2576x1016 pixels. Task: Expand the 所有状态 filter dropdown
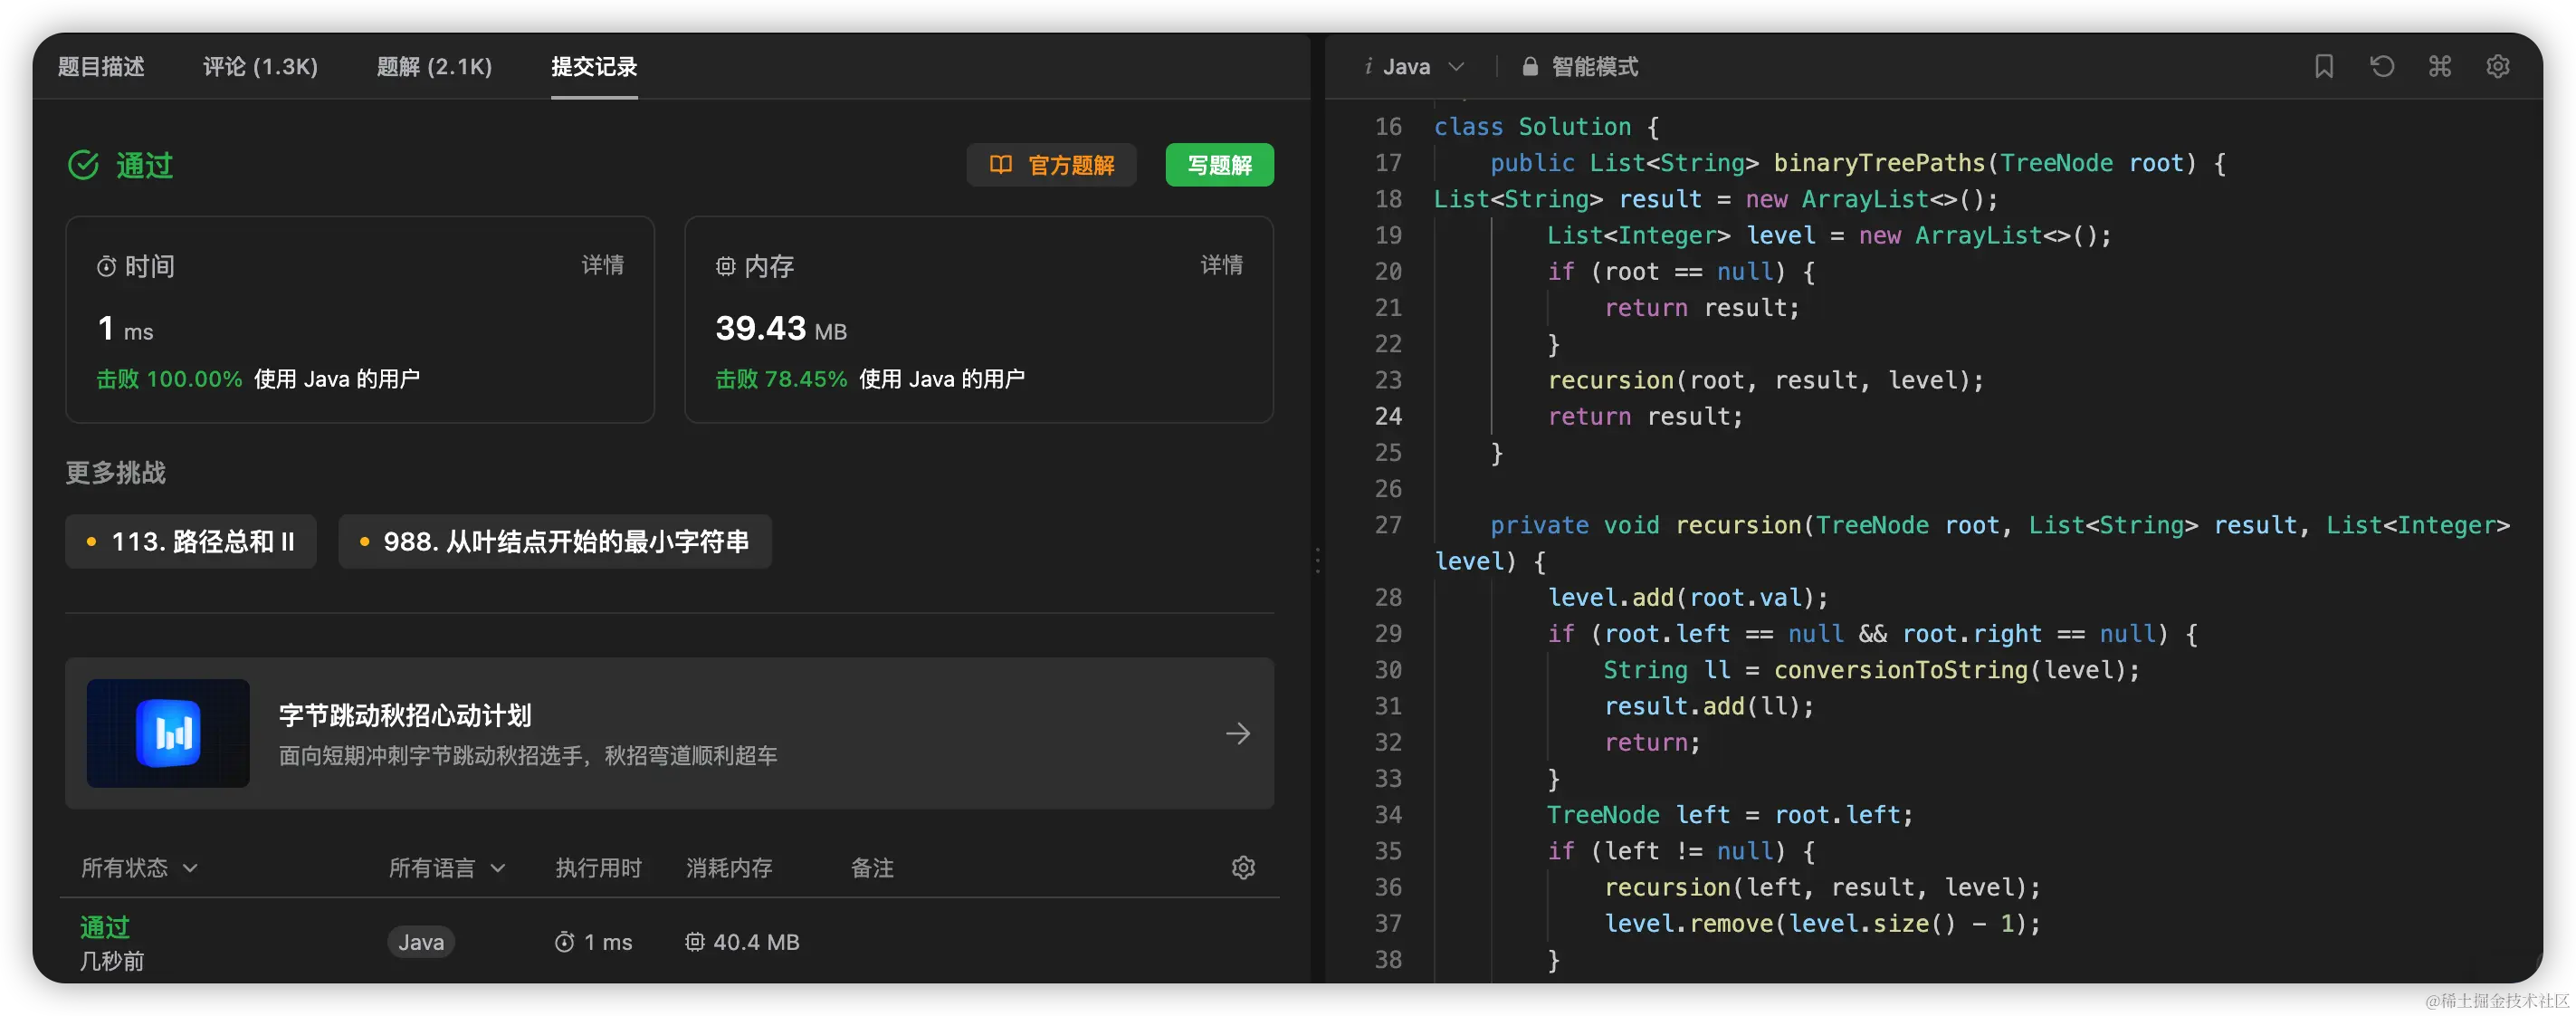point(139,867)
